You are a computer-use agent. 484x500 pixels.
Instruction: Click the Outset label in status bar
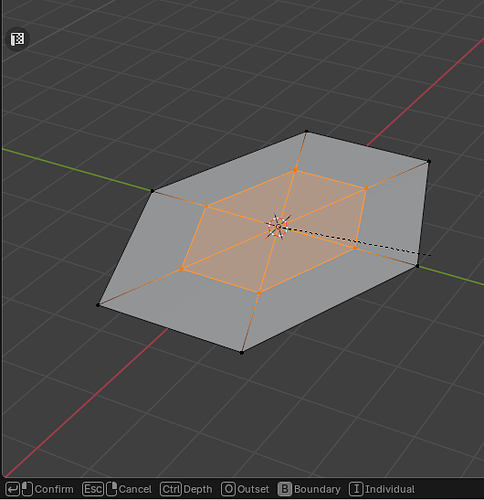(x=253, y=489)
